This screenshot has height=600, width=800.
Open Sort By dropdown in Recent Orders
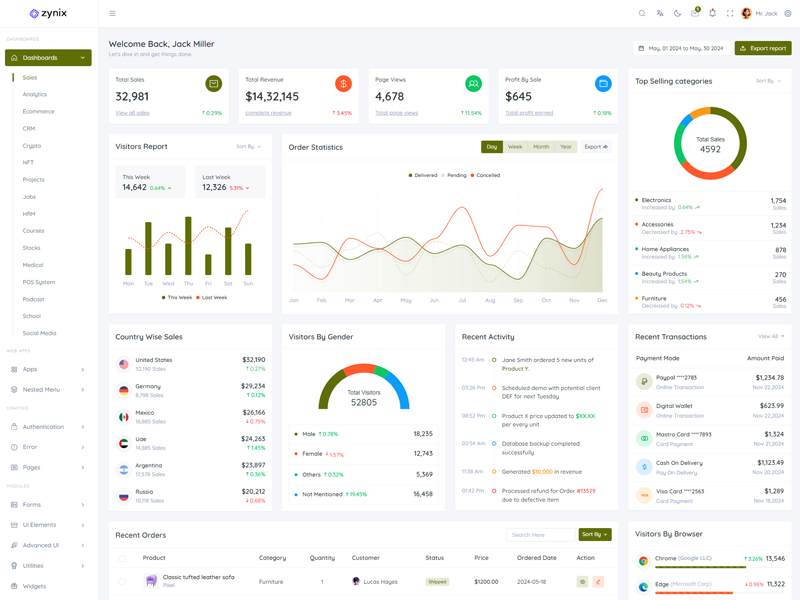594,535
